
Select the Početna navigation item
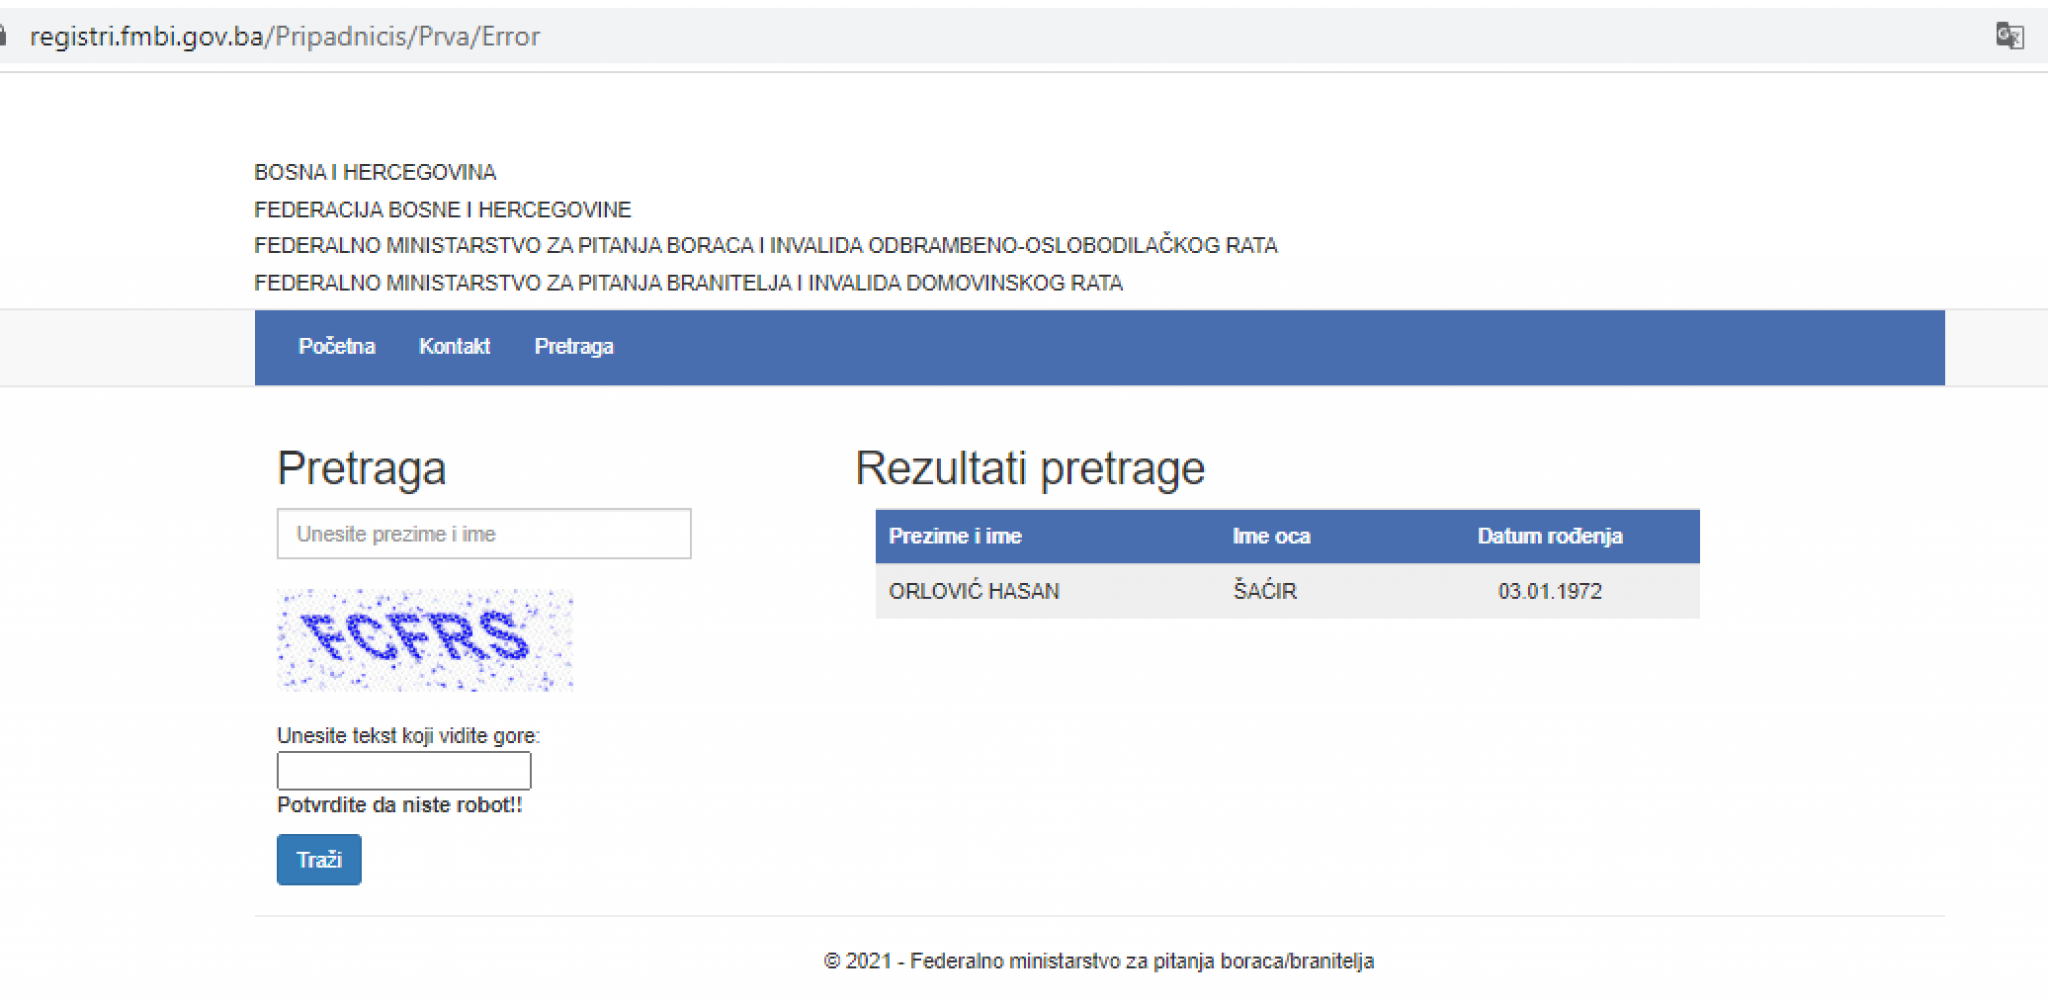336,346
